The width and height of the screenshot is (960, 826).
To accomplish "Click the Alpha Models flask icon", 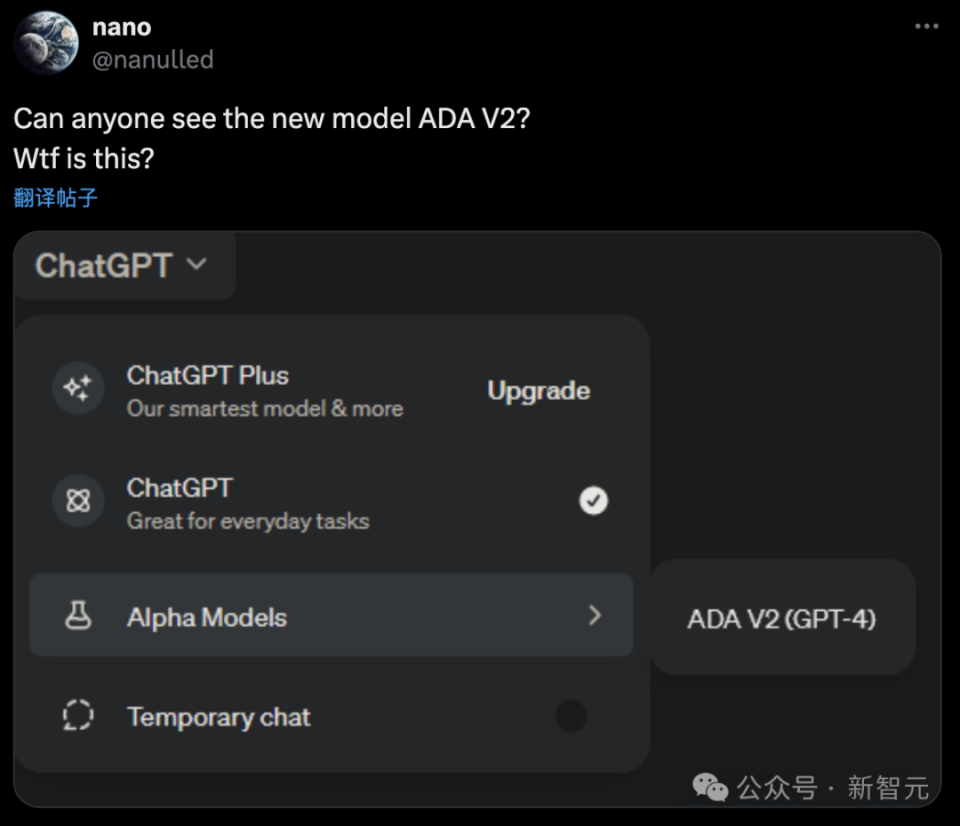I will tap(77, 616).
